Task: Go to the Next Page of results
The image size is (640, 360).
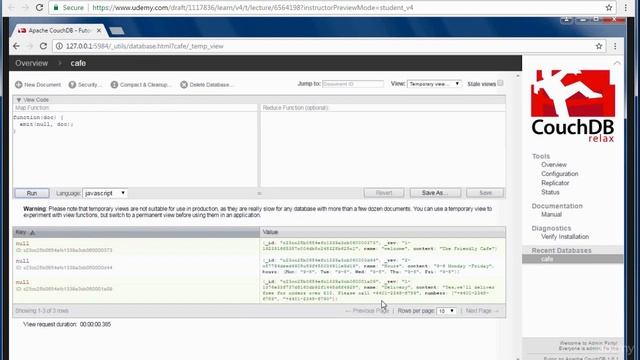Action: [x=482, y=311]
